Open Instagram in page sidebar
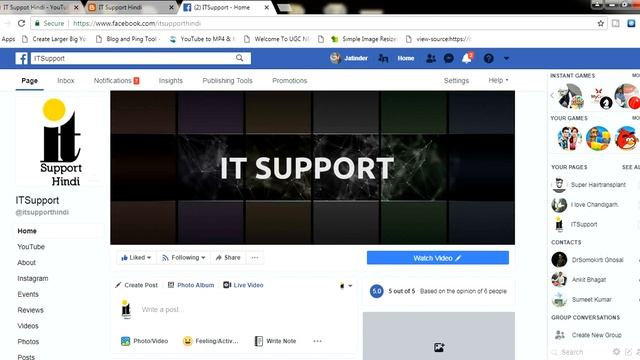 [x=33, y=278]
